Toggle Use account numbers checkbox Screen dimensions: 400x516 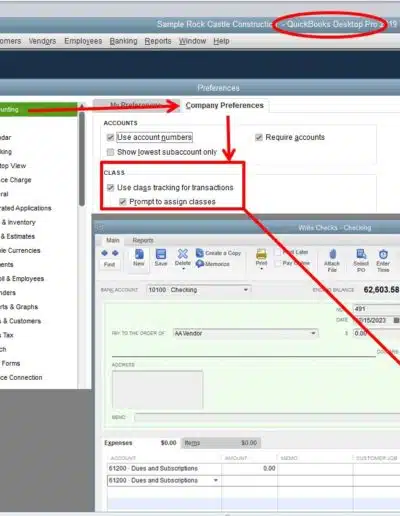coord(110,137)
